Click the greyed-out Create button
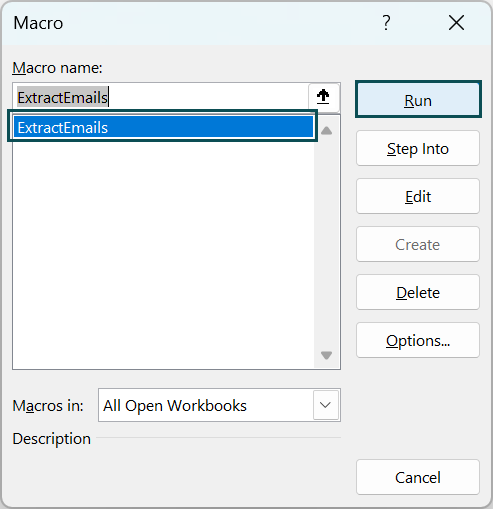The image size is (493, 509). (x=418, y=244)
